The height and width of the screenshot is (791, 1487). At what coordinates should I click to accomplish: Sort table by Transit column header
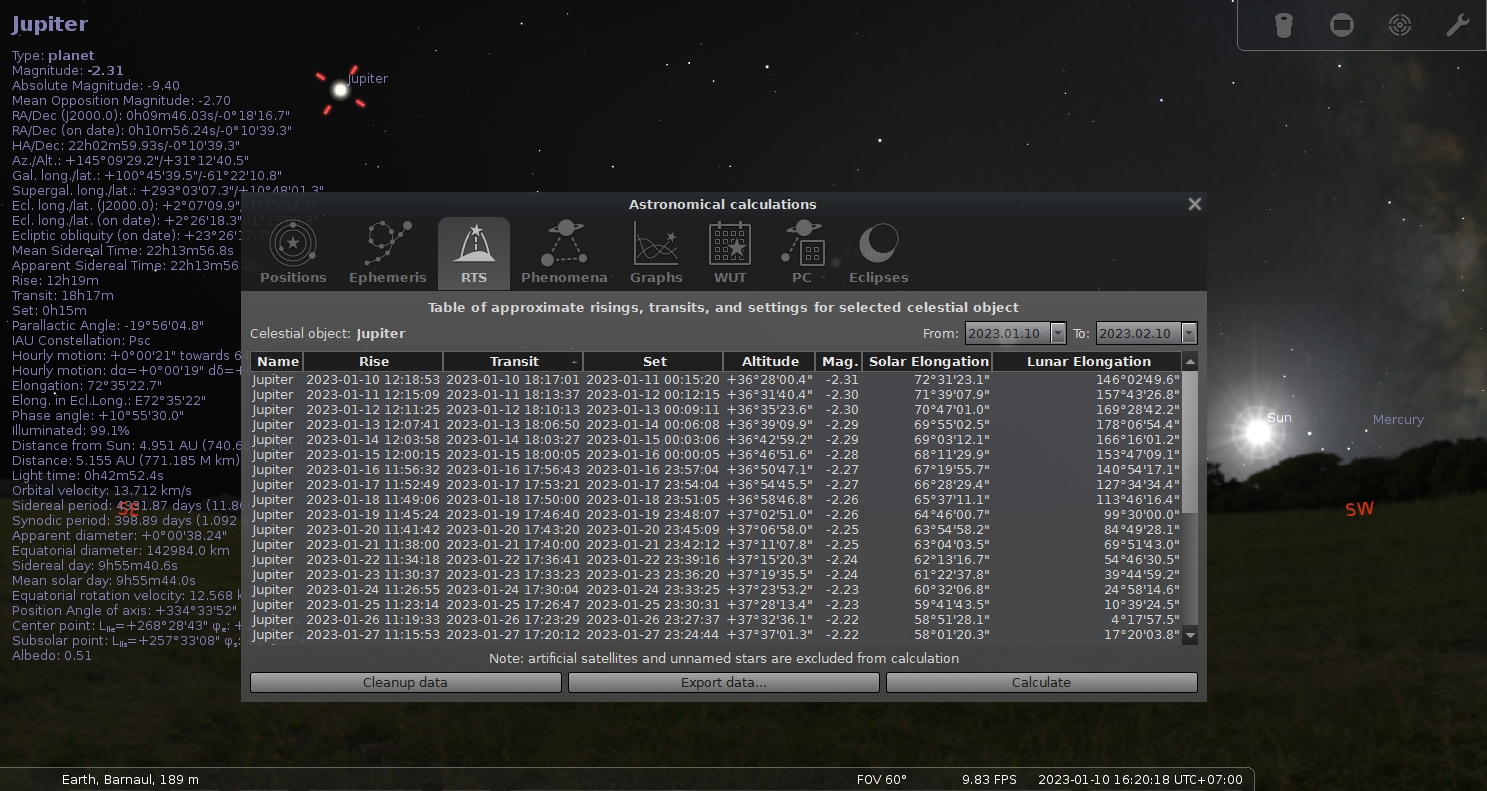point(513,361)
